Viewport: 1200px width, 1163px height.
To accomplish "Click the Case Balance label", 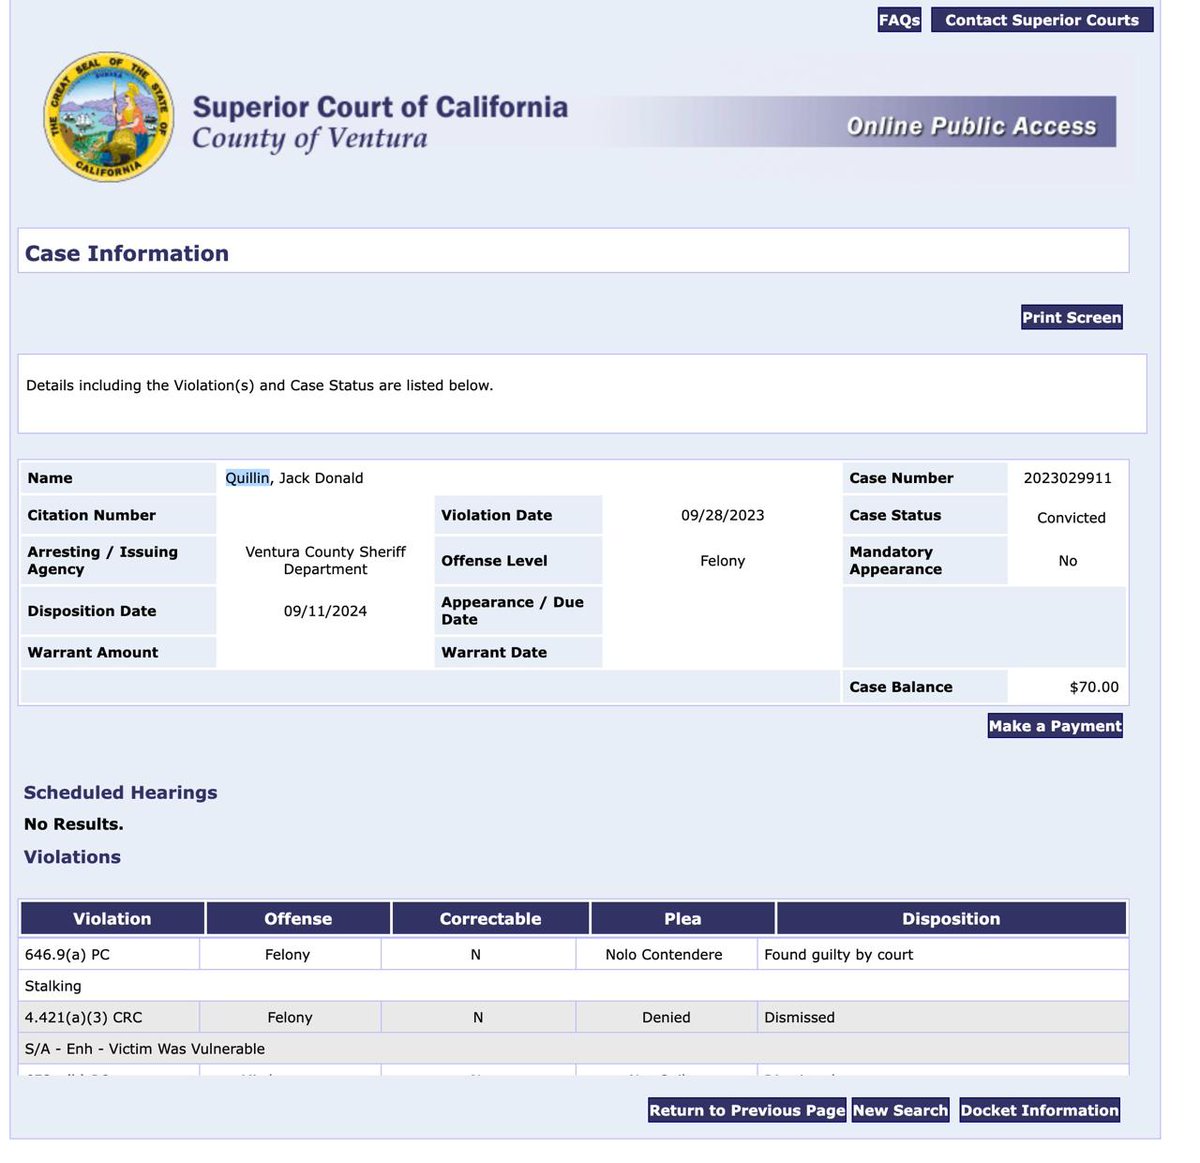I will pos(901,687).
